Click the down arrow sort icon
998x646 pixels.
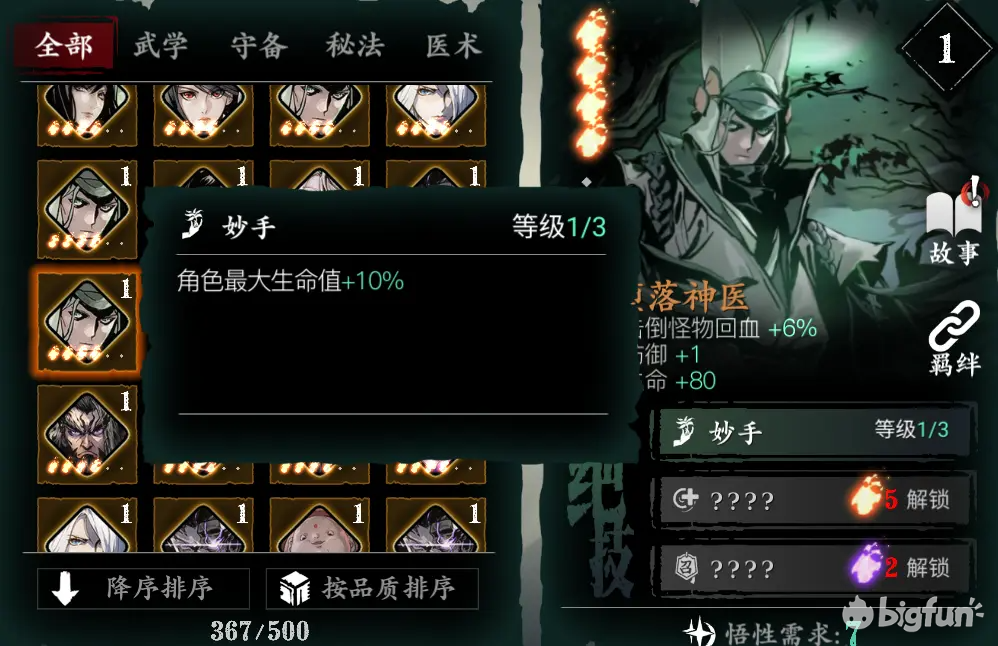coord(65,588)
